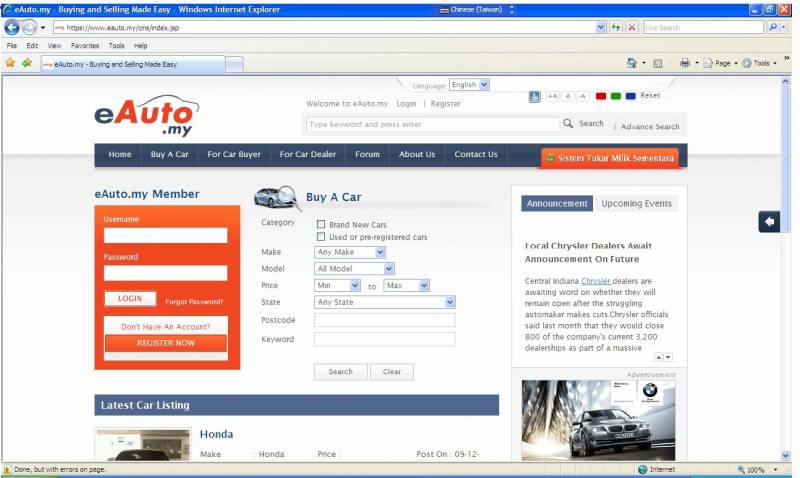The image size is (800, 478).
Task: Click the toolbar overflow chevron
Action: pos(787,58)
